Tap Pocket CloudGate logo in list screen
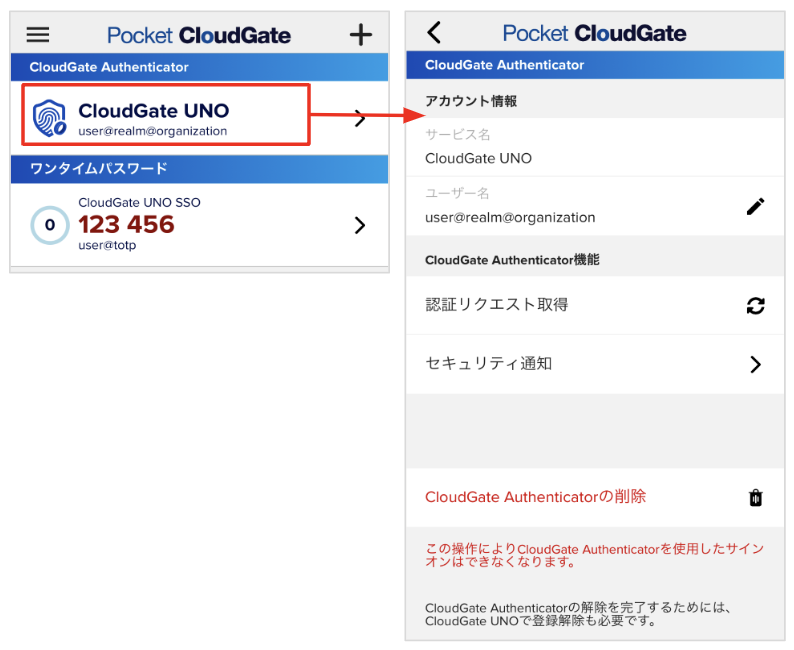 199,35
